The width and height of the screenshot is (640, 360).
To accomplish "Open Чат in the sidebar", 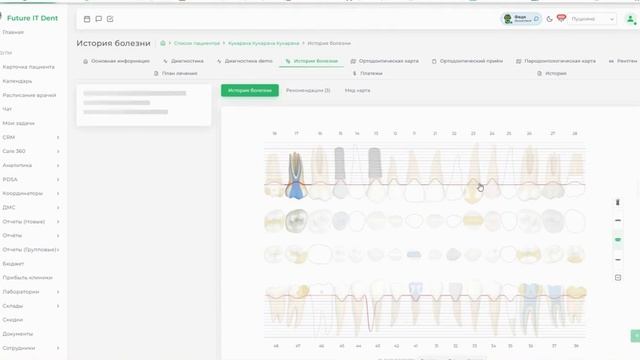I will [x=7, y=109].
